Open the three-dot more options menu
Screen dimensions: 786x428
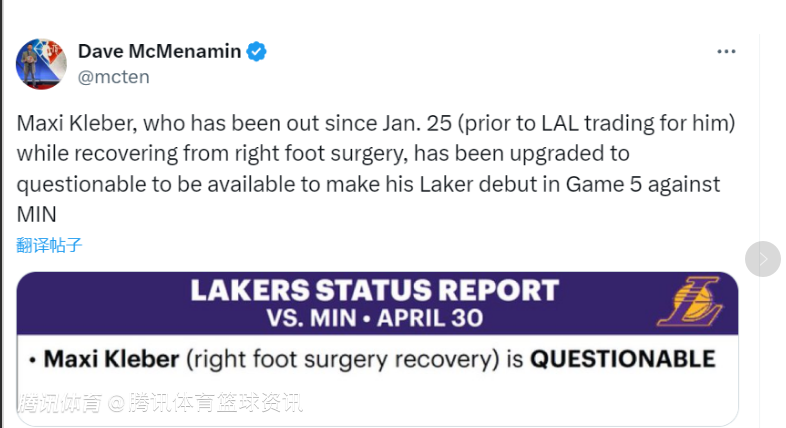pos(727,51)
